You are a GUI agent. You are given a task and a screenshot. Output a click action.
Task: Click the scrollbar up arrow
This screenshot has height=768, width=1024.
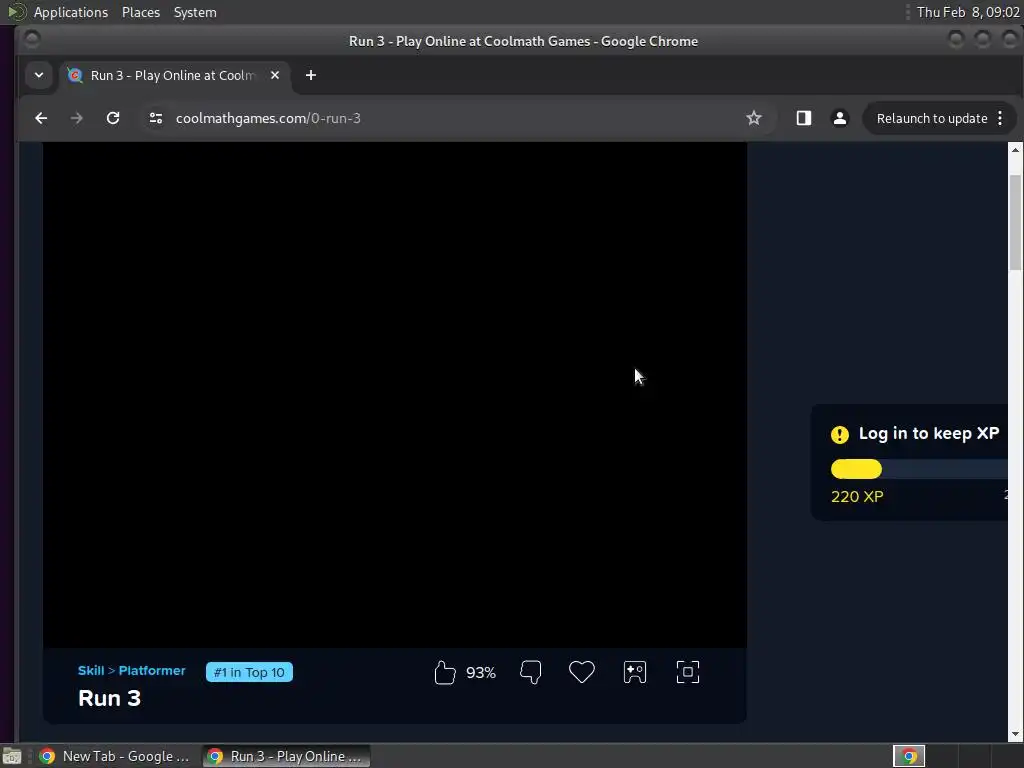[x=1015, y=150]
